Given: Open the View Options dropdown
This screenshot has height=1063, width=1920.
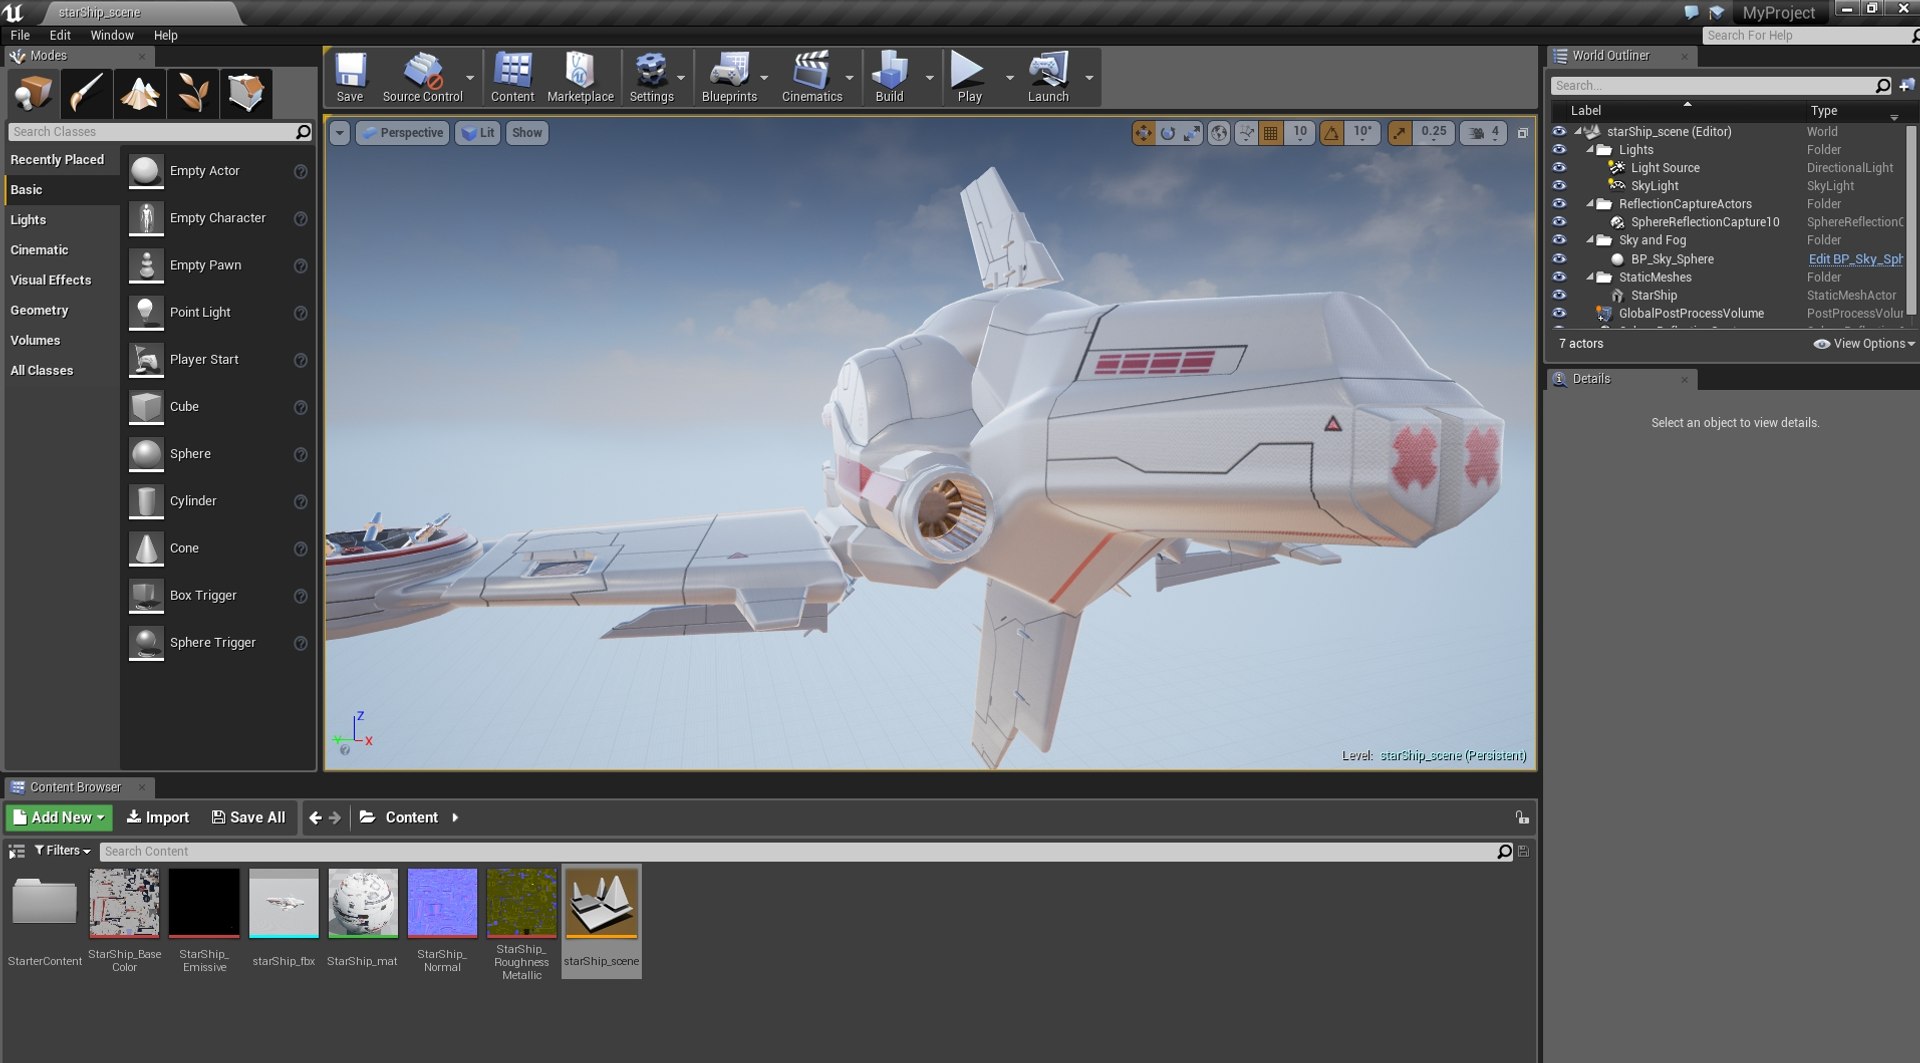Looking at the screenshot, I should (1864, 344).
